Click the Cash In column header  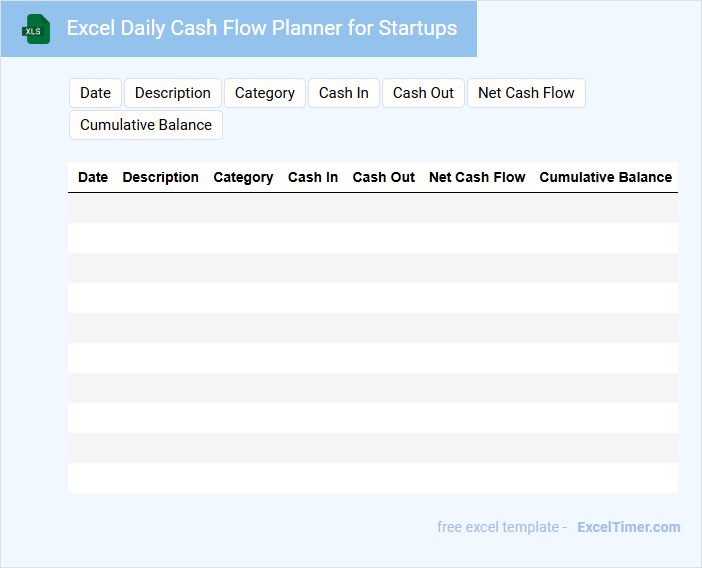coord(313,177)
